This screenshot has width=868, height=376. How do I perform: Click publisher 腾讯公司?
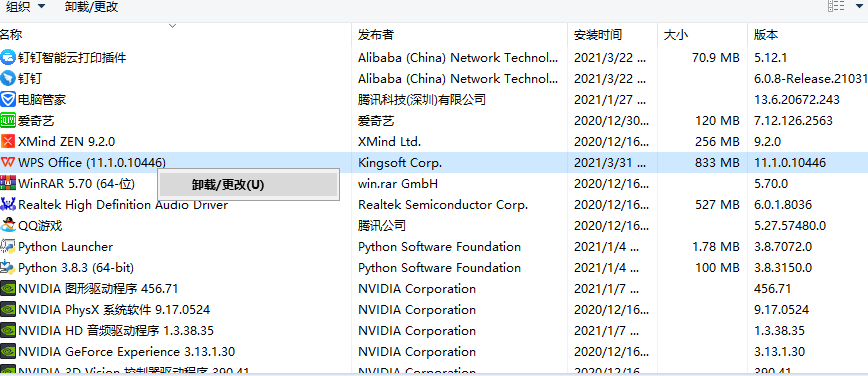click(382, 225)
